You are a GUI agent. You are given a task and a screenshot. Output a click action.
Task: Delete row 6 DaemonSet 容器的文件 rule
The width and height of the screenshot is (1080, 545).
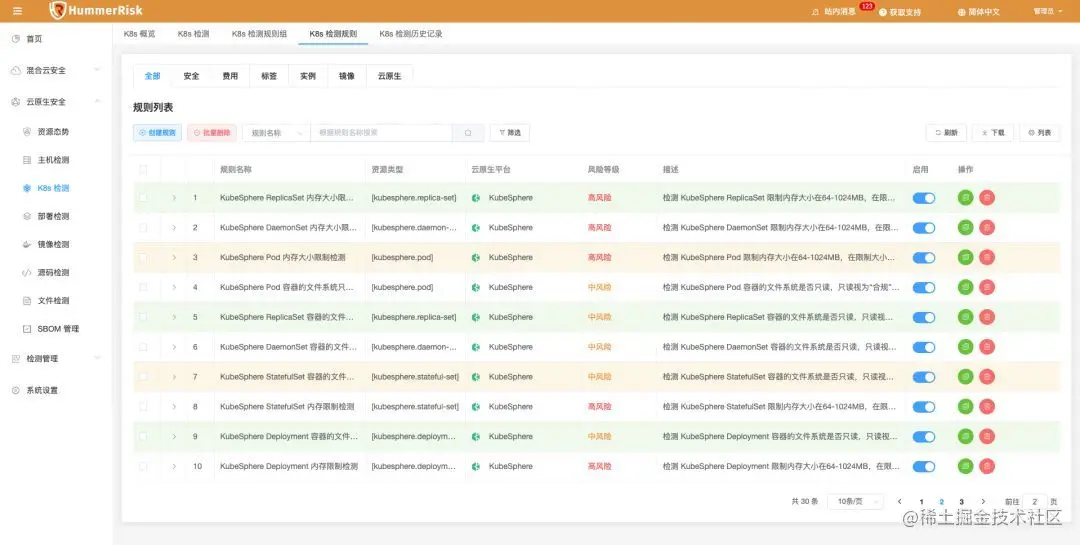pos(987,347)
